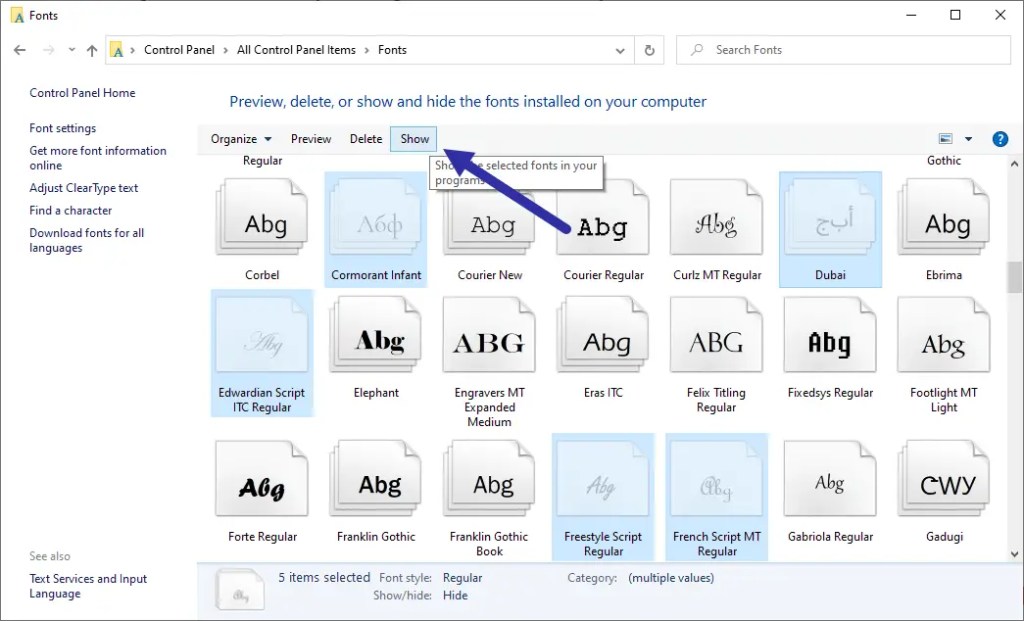
Task: Click the preview thumbnail in details pane
Action: tap(240, 588)
